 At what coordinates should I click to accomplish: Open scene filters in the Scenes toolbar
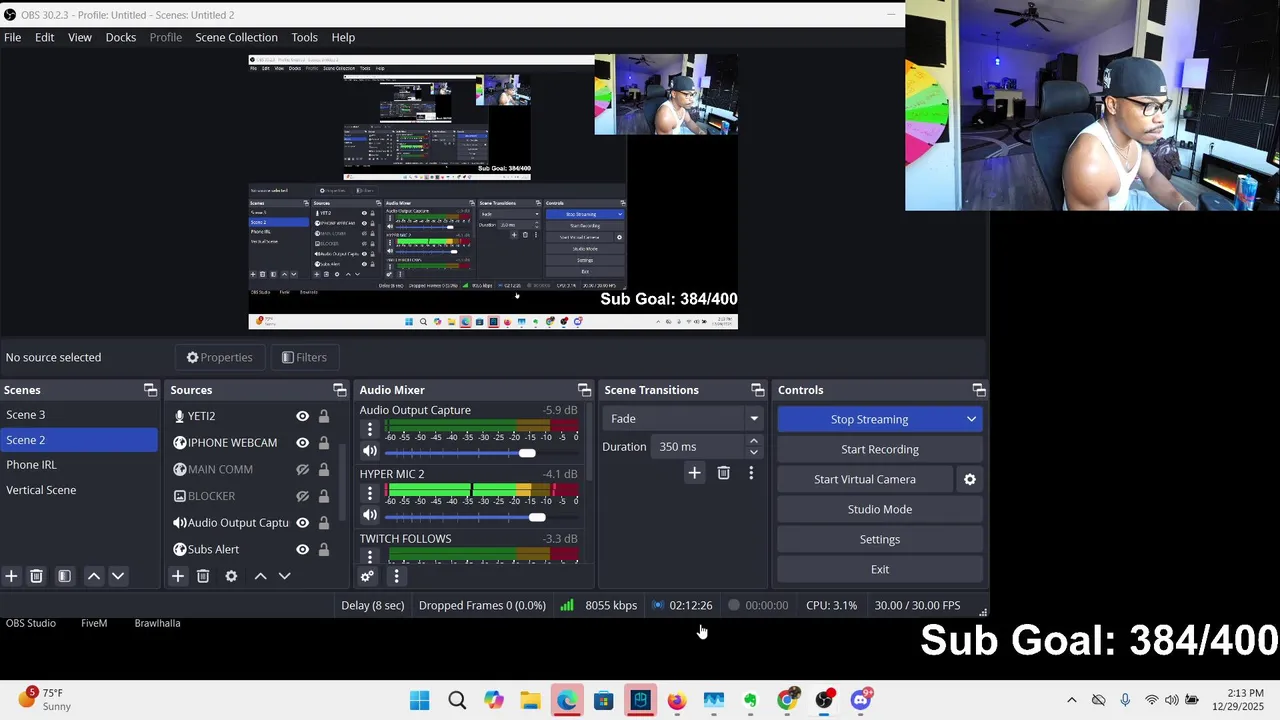64,576
